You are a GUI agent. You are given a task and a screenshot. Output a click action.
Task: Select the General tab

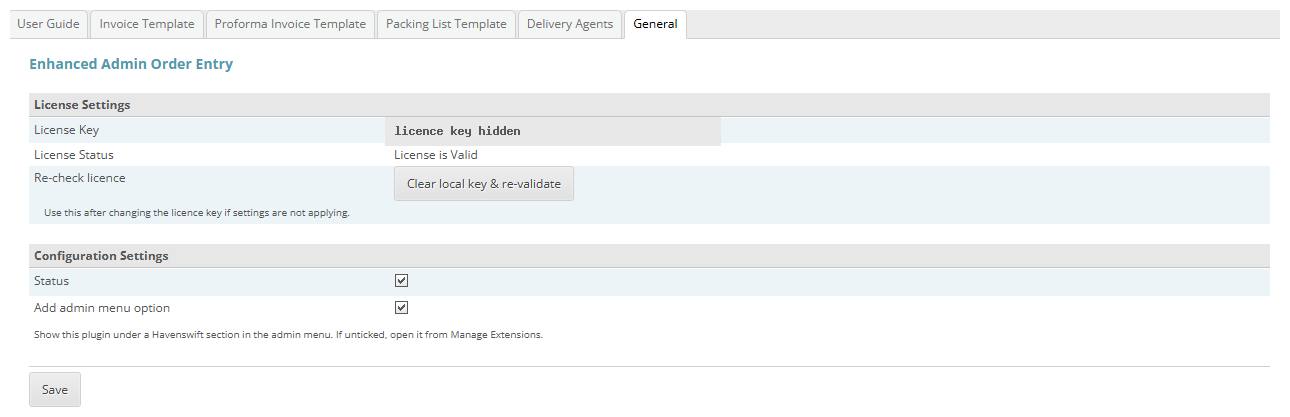point(655,24)
